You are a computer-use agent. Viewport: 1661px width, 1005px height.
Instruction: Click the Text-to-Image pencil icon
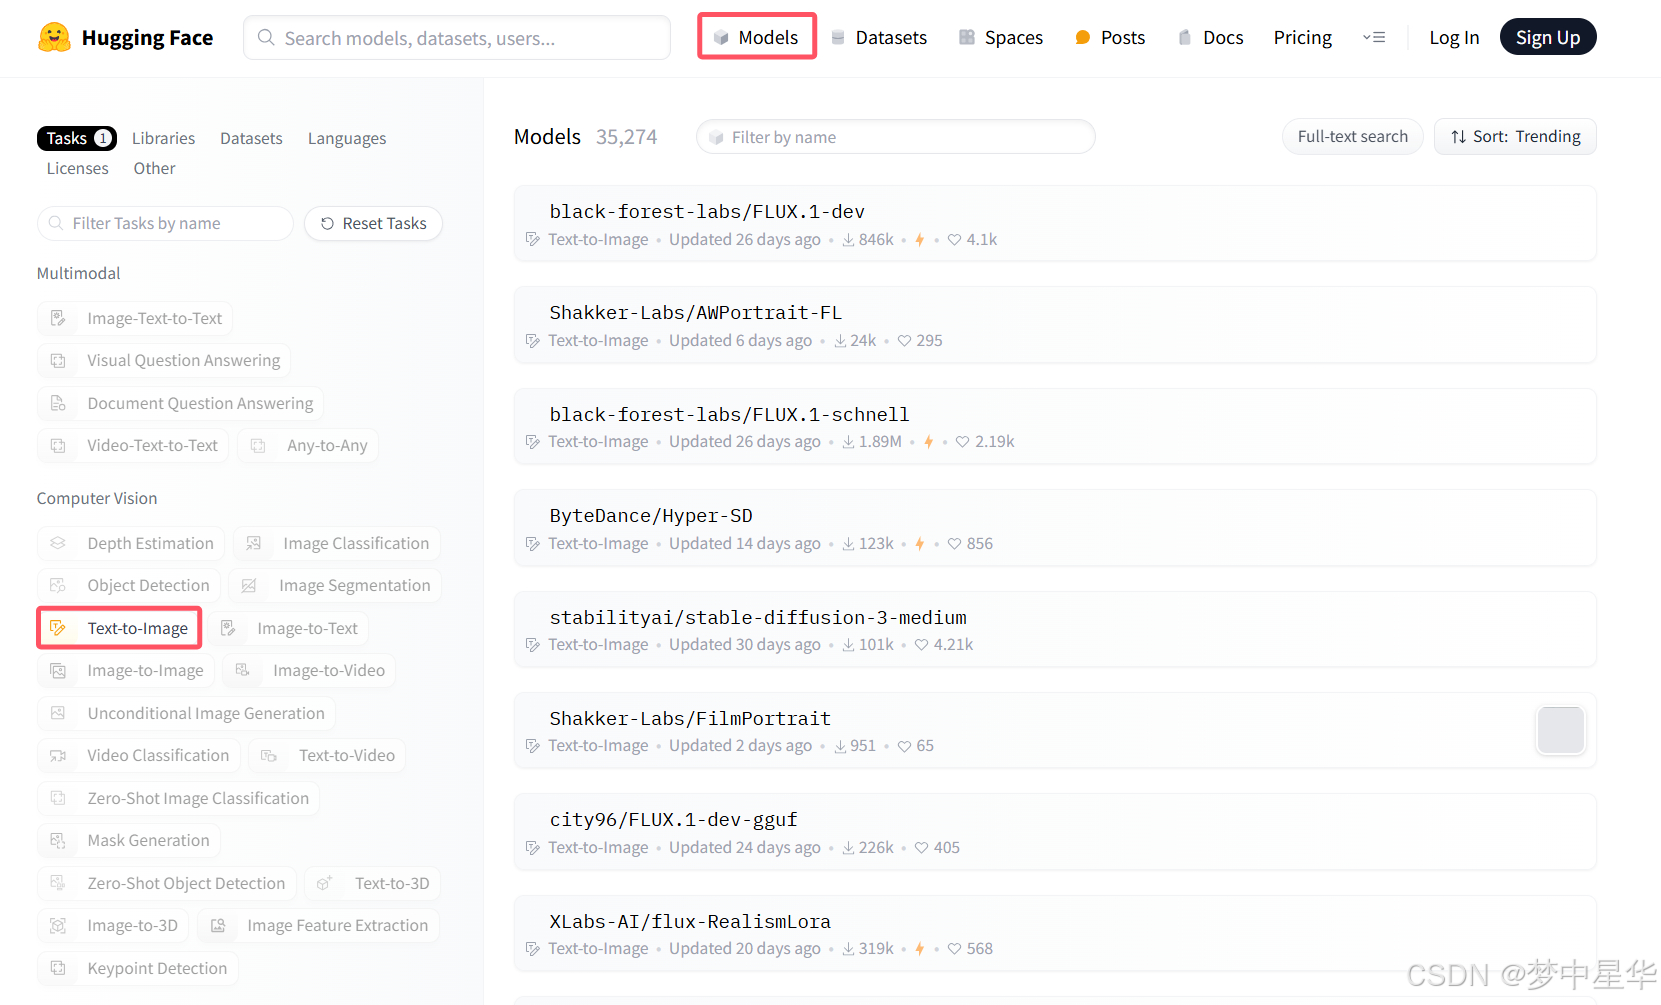58,628
